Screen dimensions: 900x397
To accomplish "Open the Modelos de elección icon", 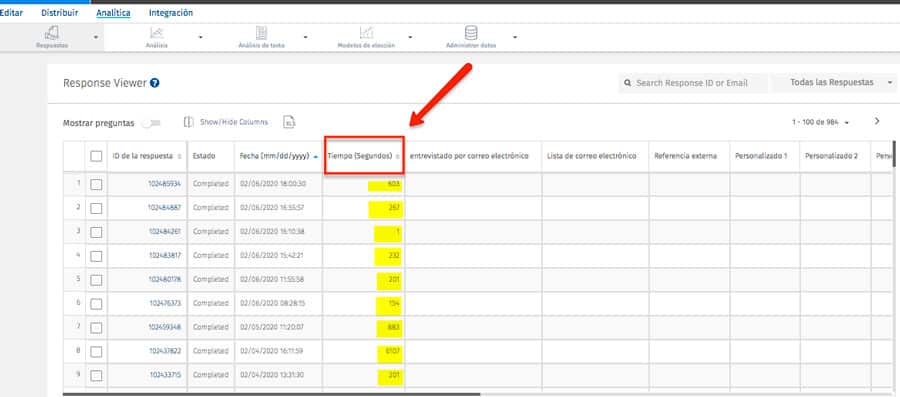I will click(x=366, y=33).
